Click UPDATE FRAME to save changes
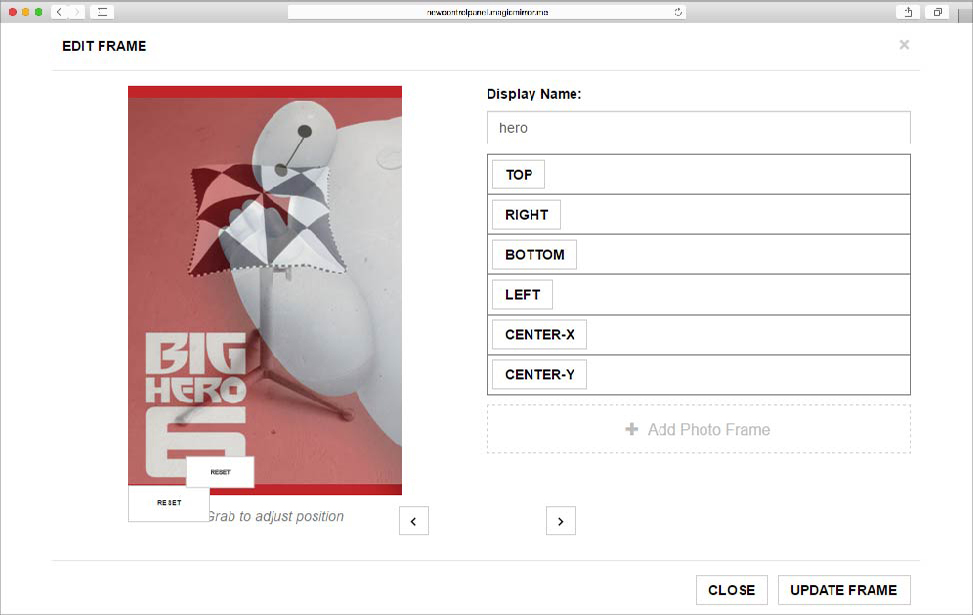973x615 pixels. tap(844, 590)
